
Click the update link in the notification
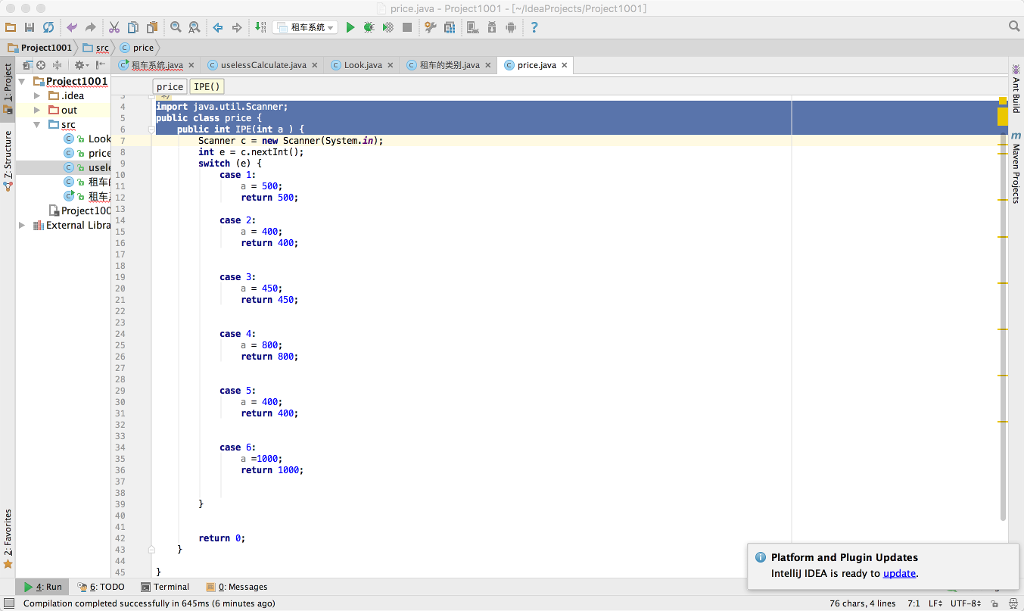[x=899, y=572]
